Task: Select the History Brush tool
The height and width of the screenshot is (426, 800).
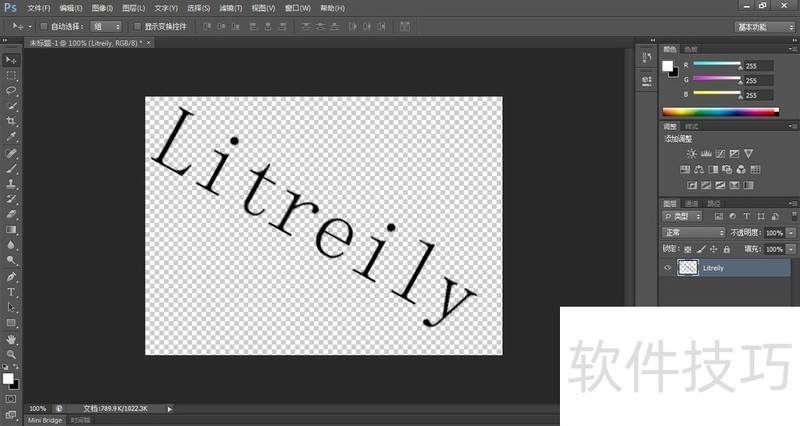Action: [x=11, y=199]
